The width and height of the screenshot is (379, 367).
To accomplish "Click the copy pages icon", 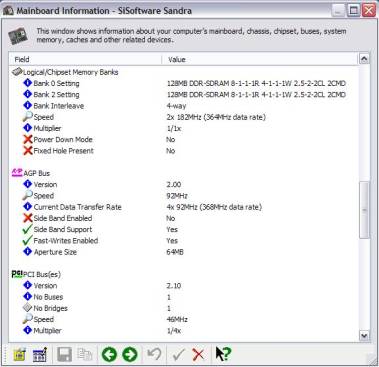I will (x=84, y=354).
